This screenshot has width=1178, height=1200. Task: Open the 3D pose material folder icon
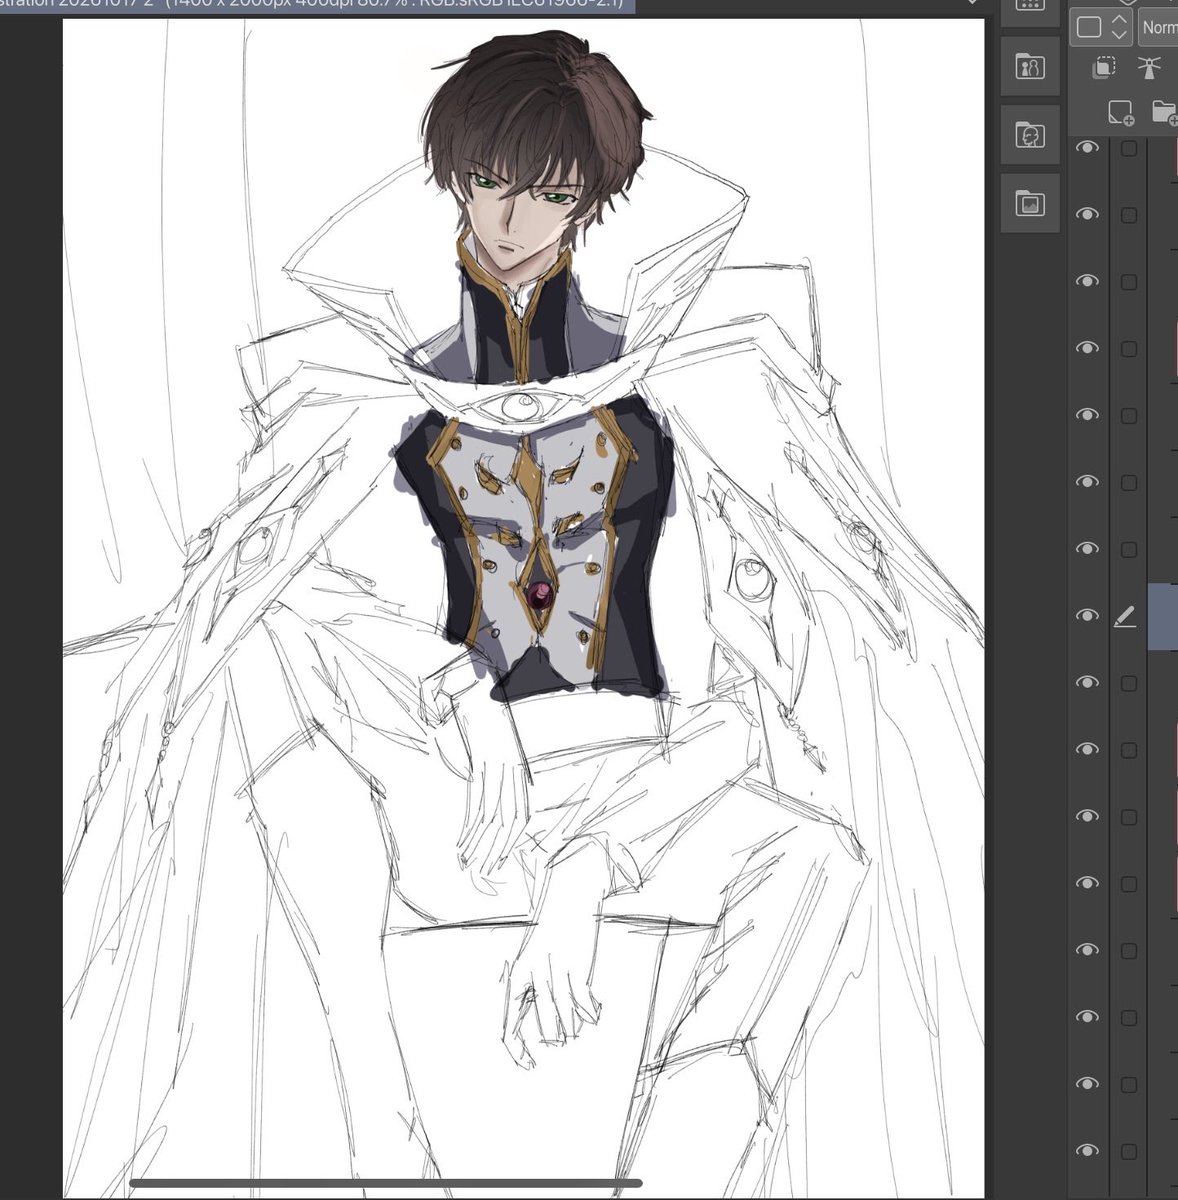pos(1030,66)
